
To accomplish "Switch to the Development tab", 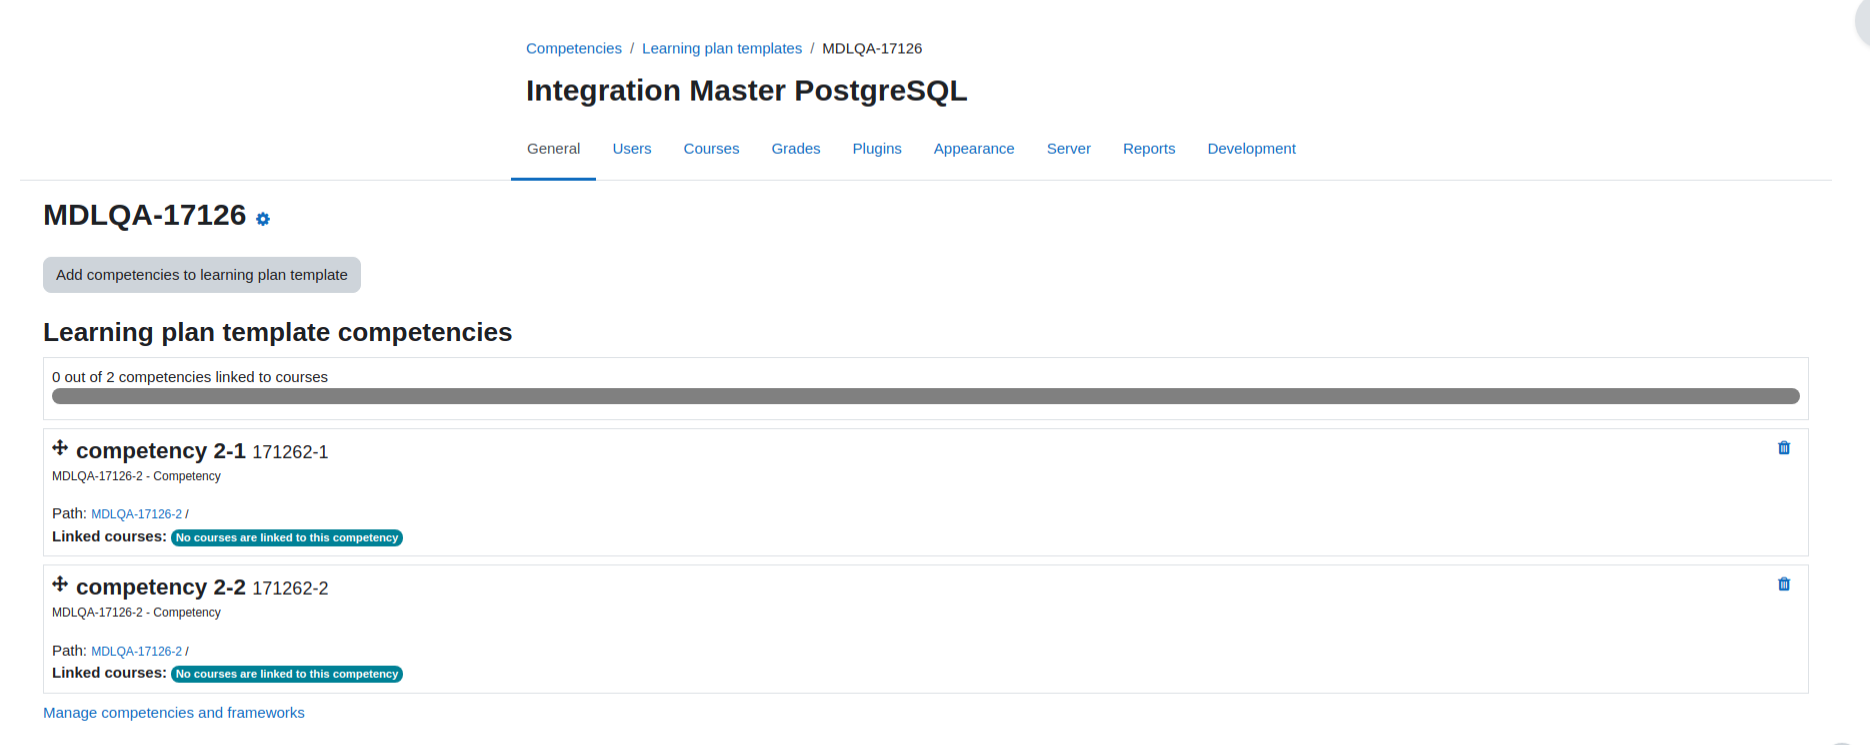I will [1251, 149].
